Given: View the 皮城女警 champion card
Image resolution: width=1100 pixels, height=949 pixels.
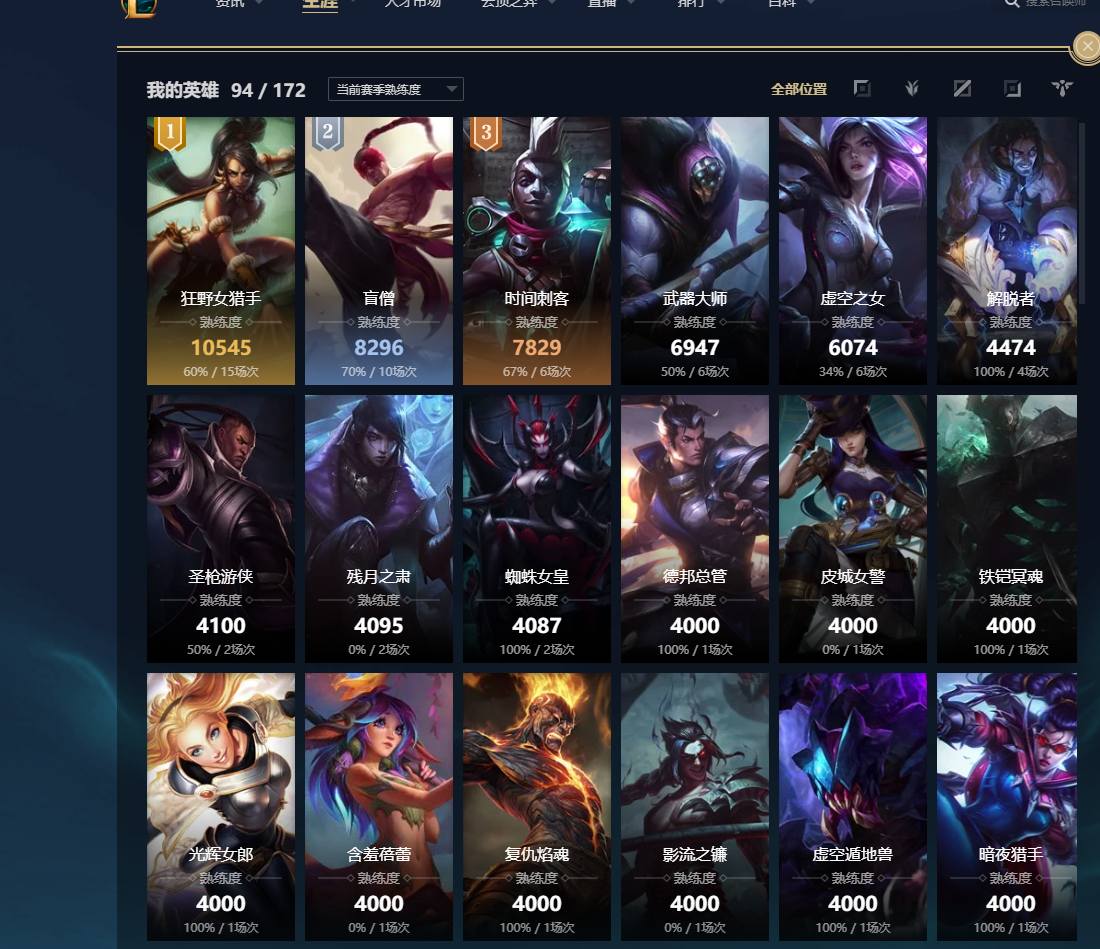Looking at the screenshot, I should [852, 528].
